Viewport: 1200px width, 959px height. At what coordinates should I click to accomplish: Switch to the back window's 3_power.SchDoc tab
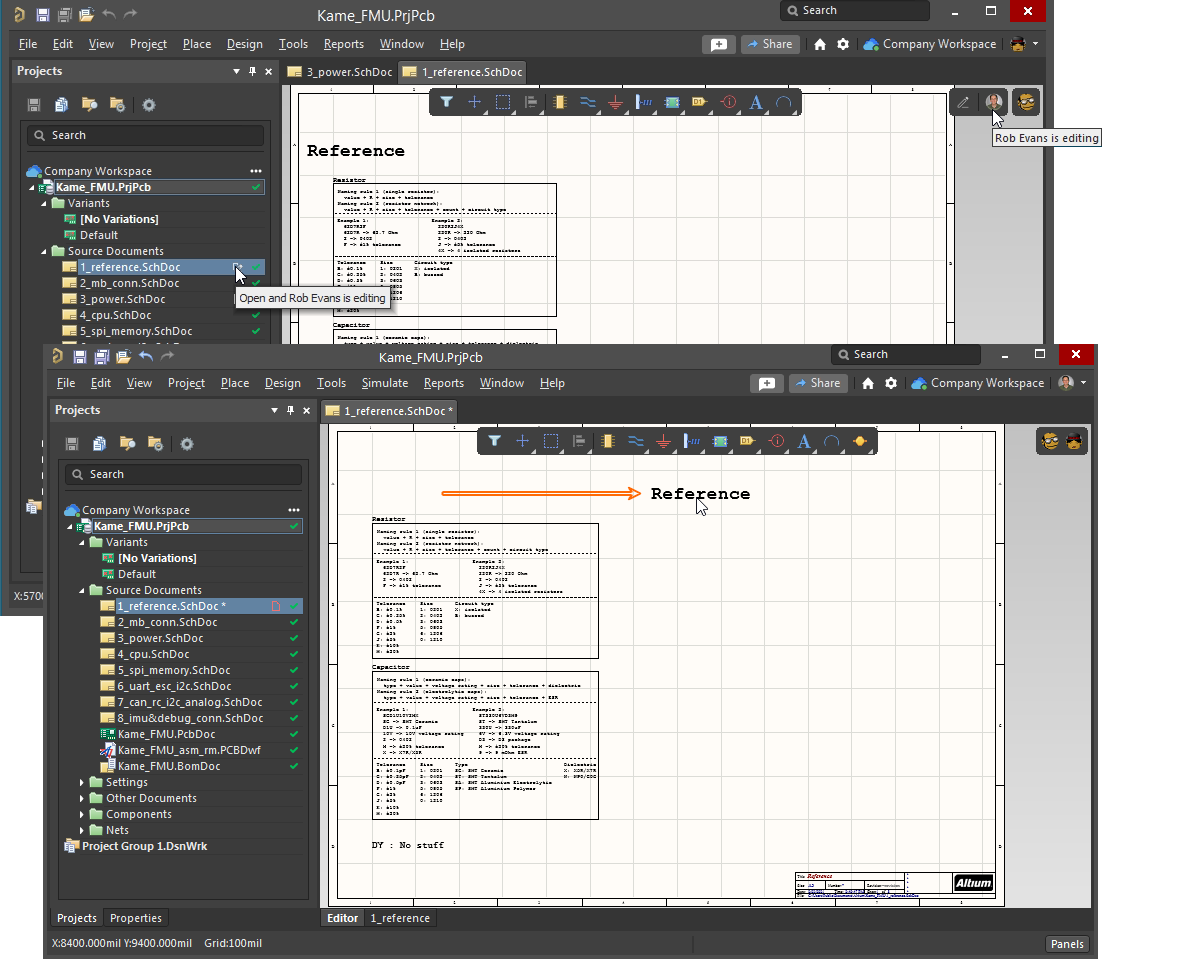pos(340,72)
